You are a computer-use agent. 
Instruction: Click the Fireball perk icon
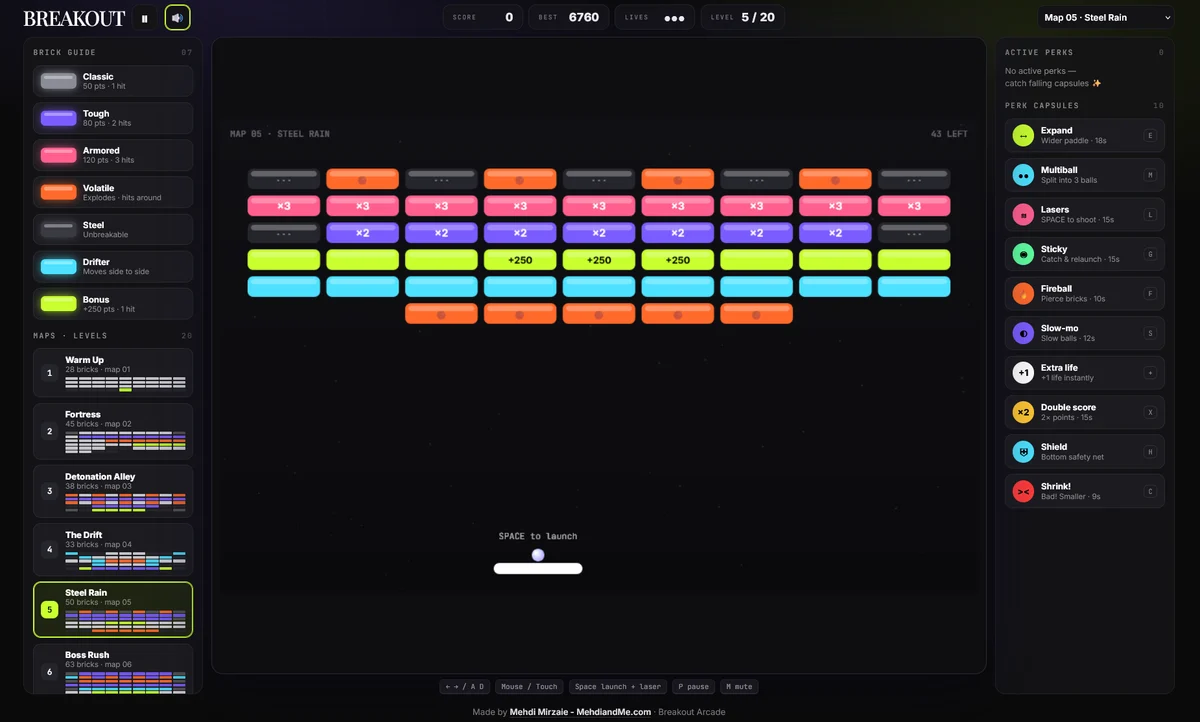pyautogui.click(x=1023, y=294)
